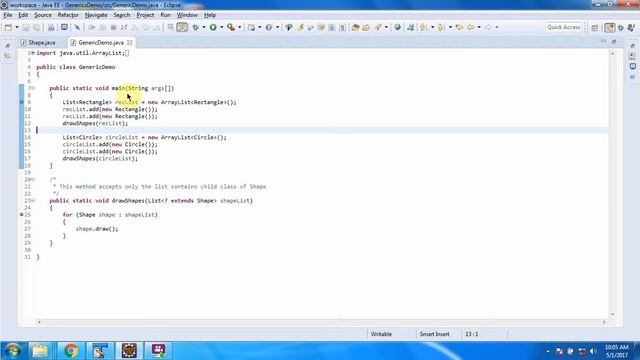The width and height of the screenshot is (640, 360).
Task: Minimize the editor area
Action: click(604, 42)
